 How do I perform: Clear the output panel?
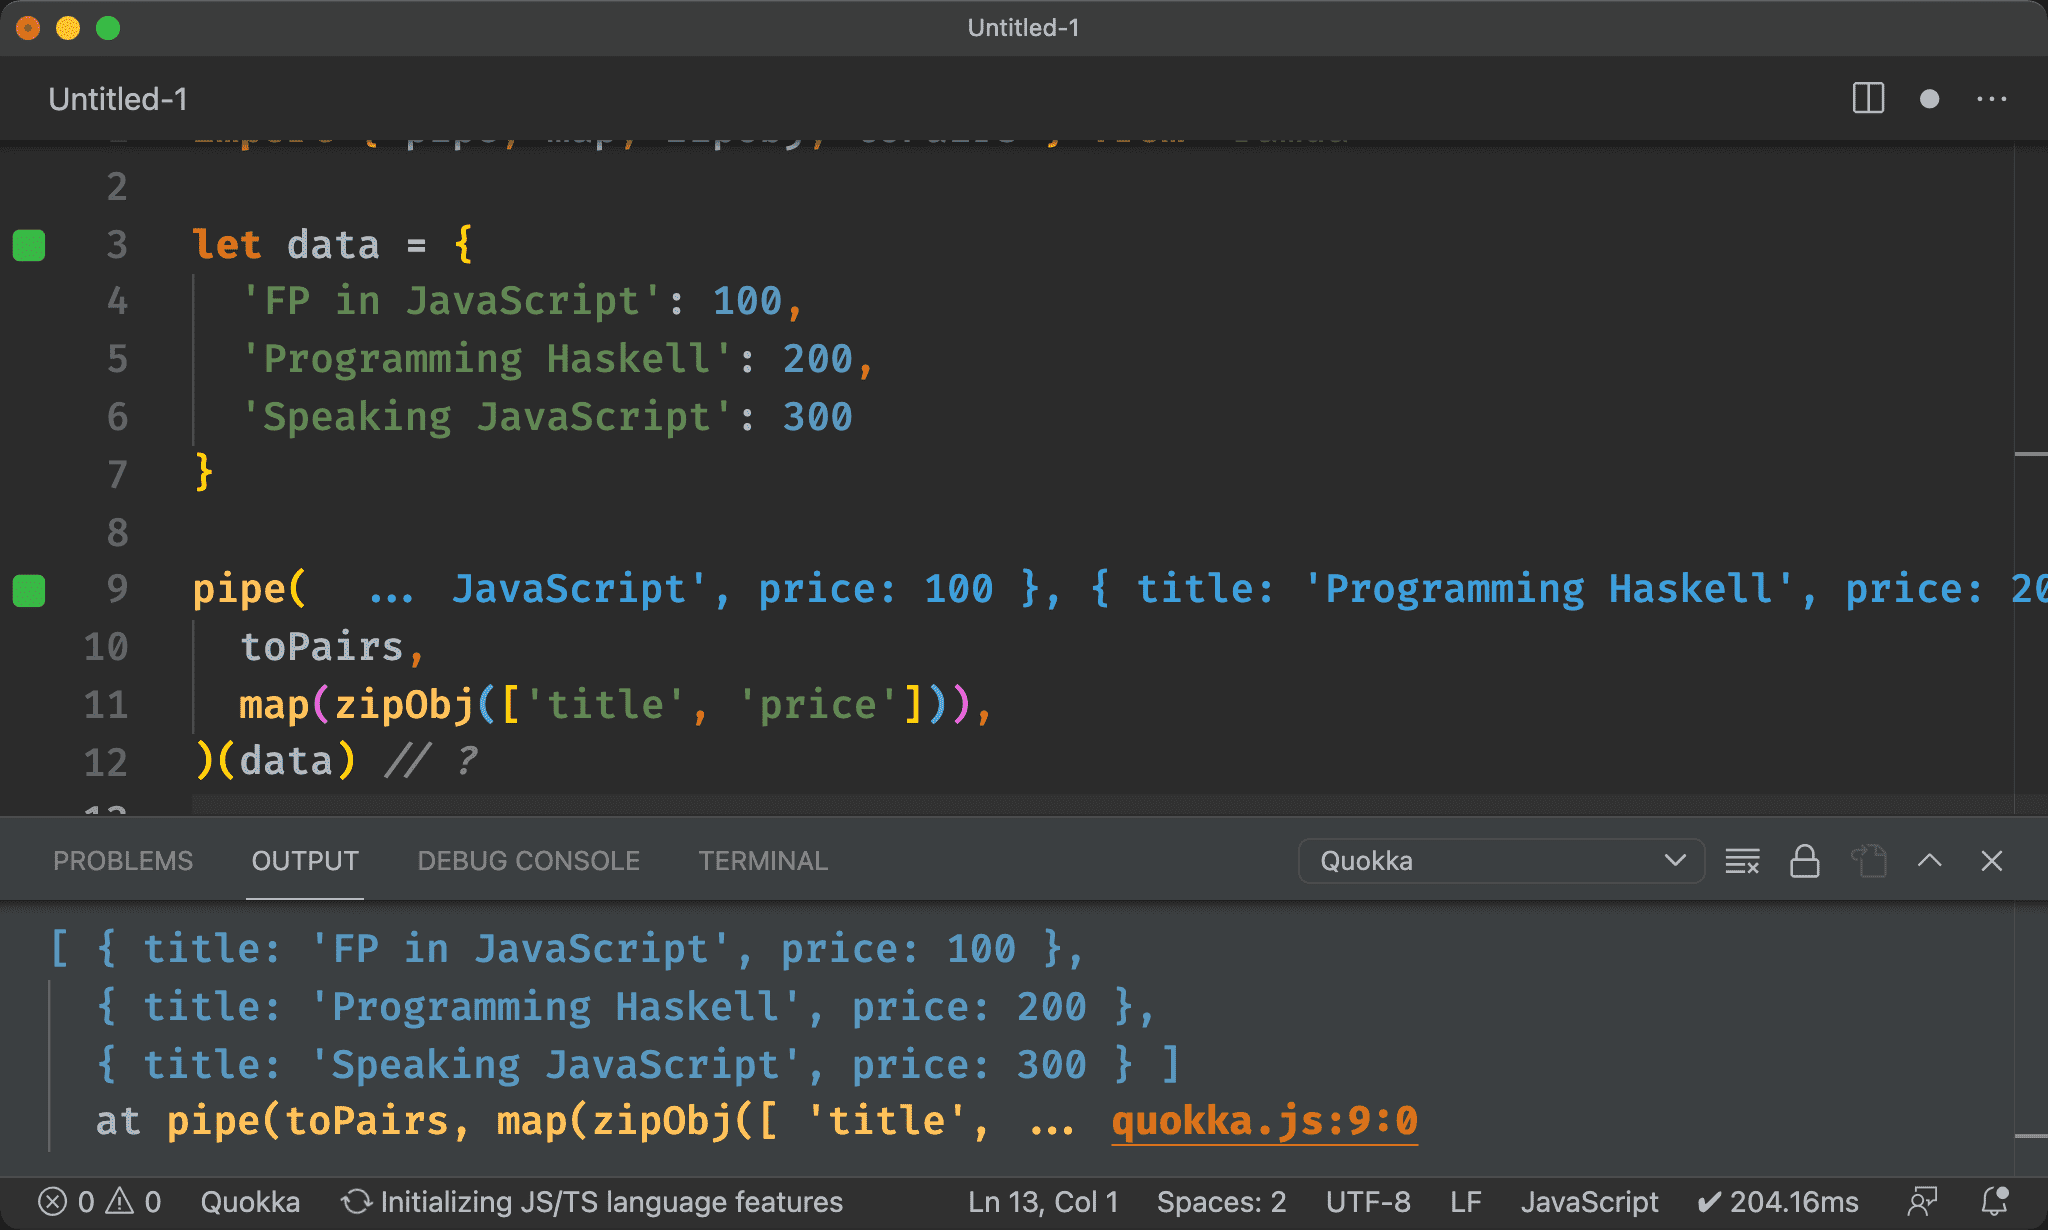coord(1742,861)
